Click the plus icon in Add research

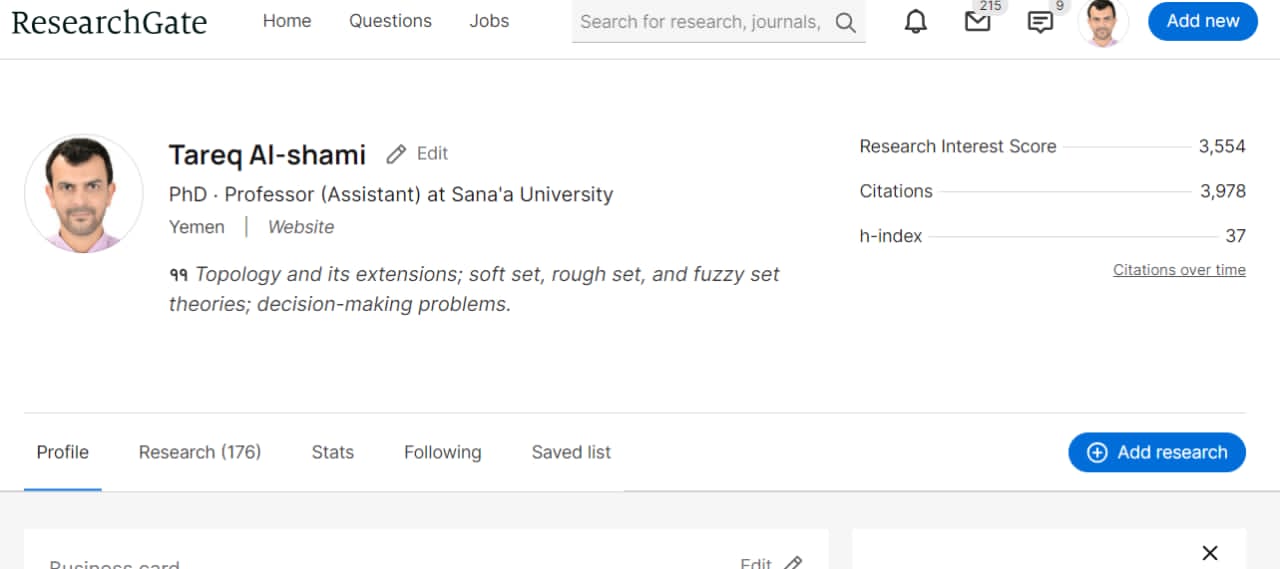pyautogui.click(x=1097, y=452)
